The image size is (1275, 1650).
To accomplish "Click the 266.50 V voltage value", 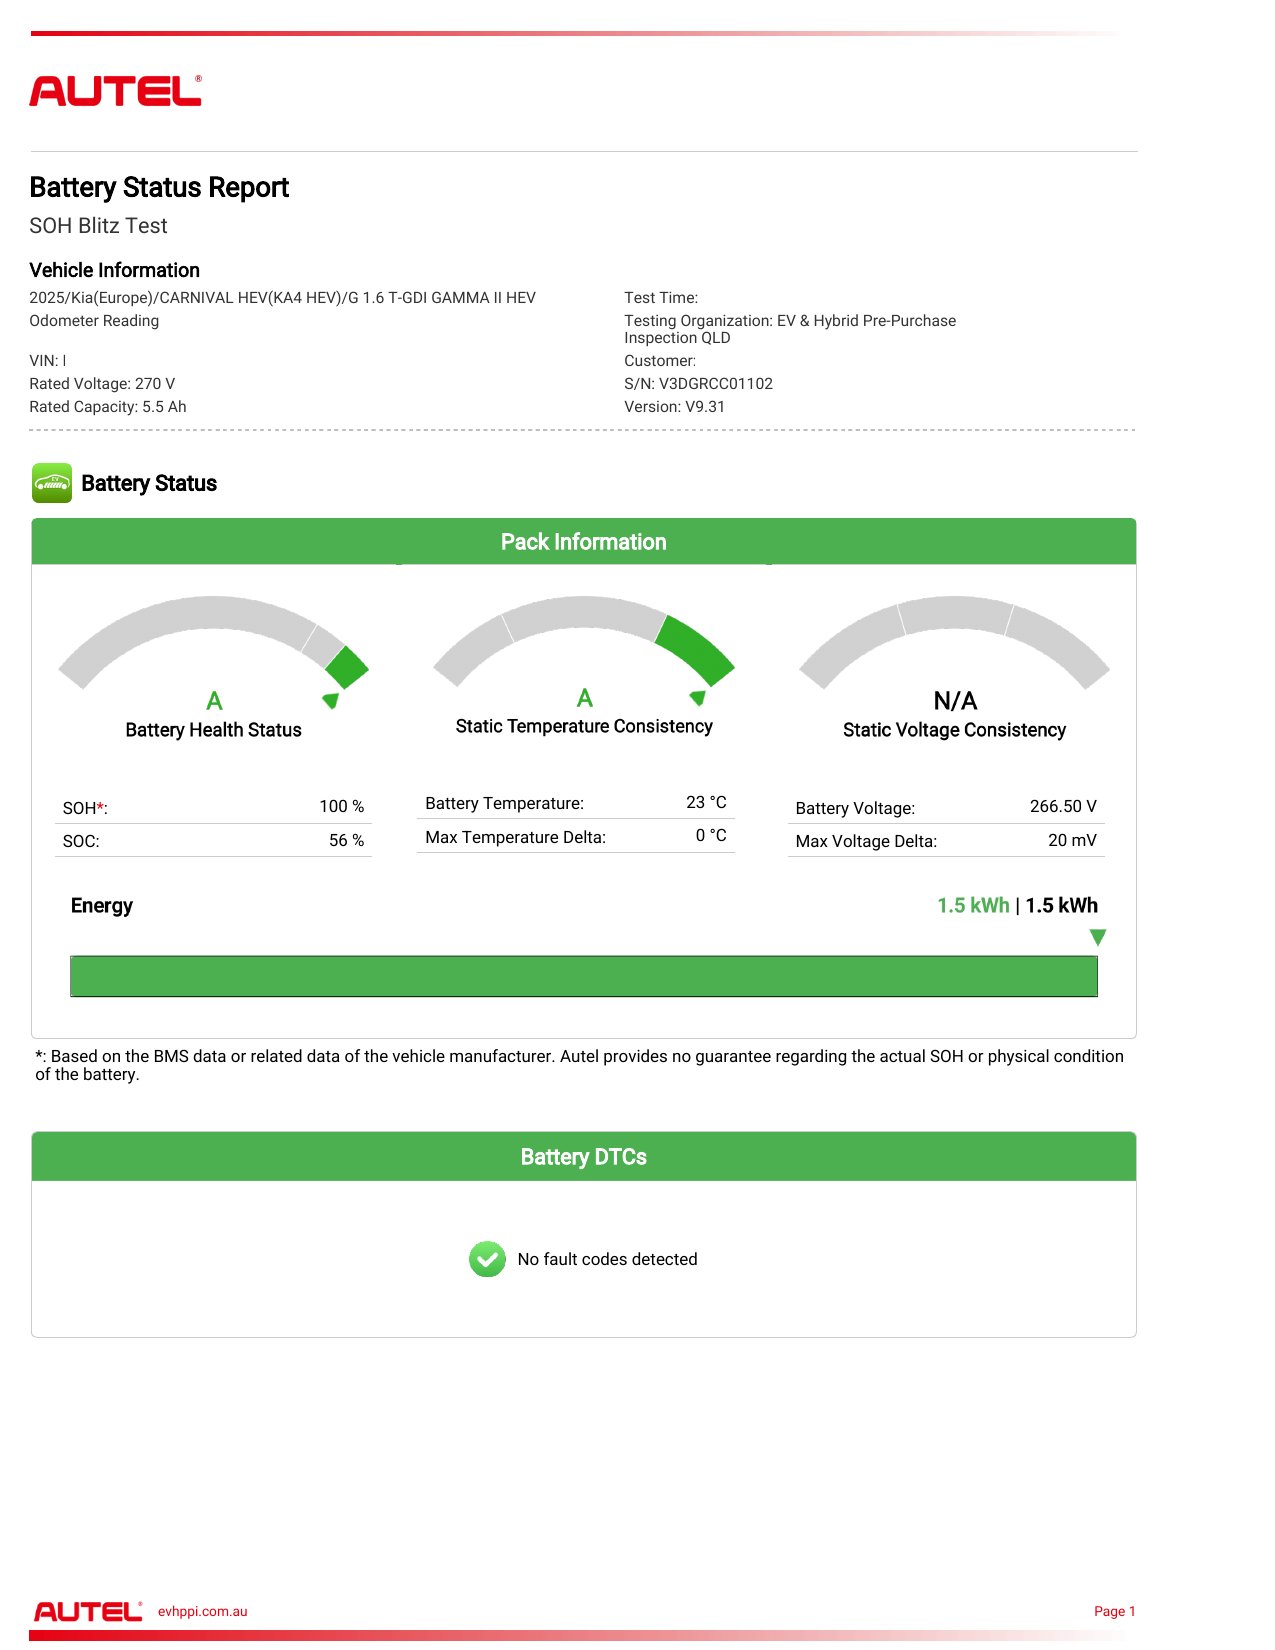I will click(1063, 807).
